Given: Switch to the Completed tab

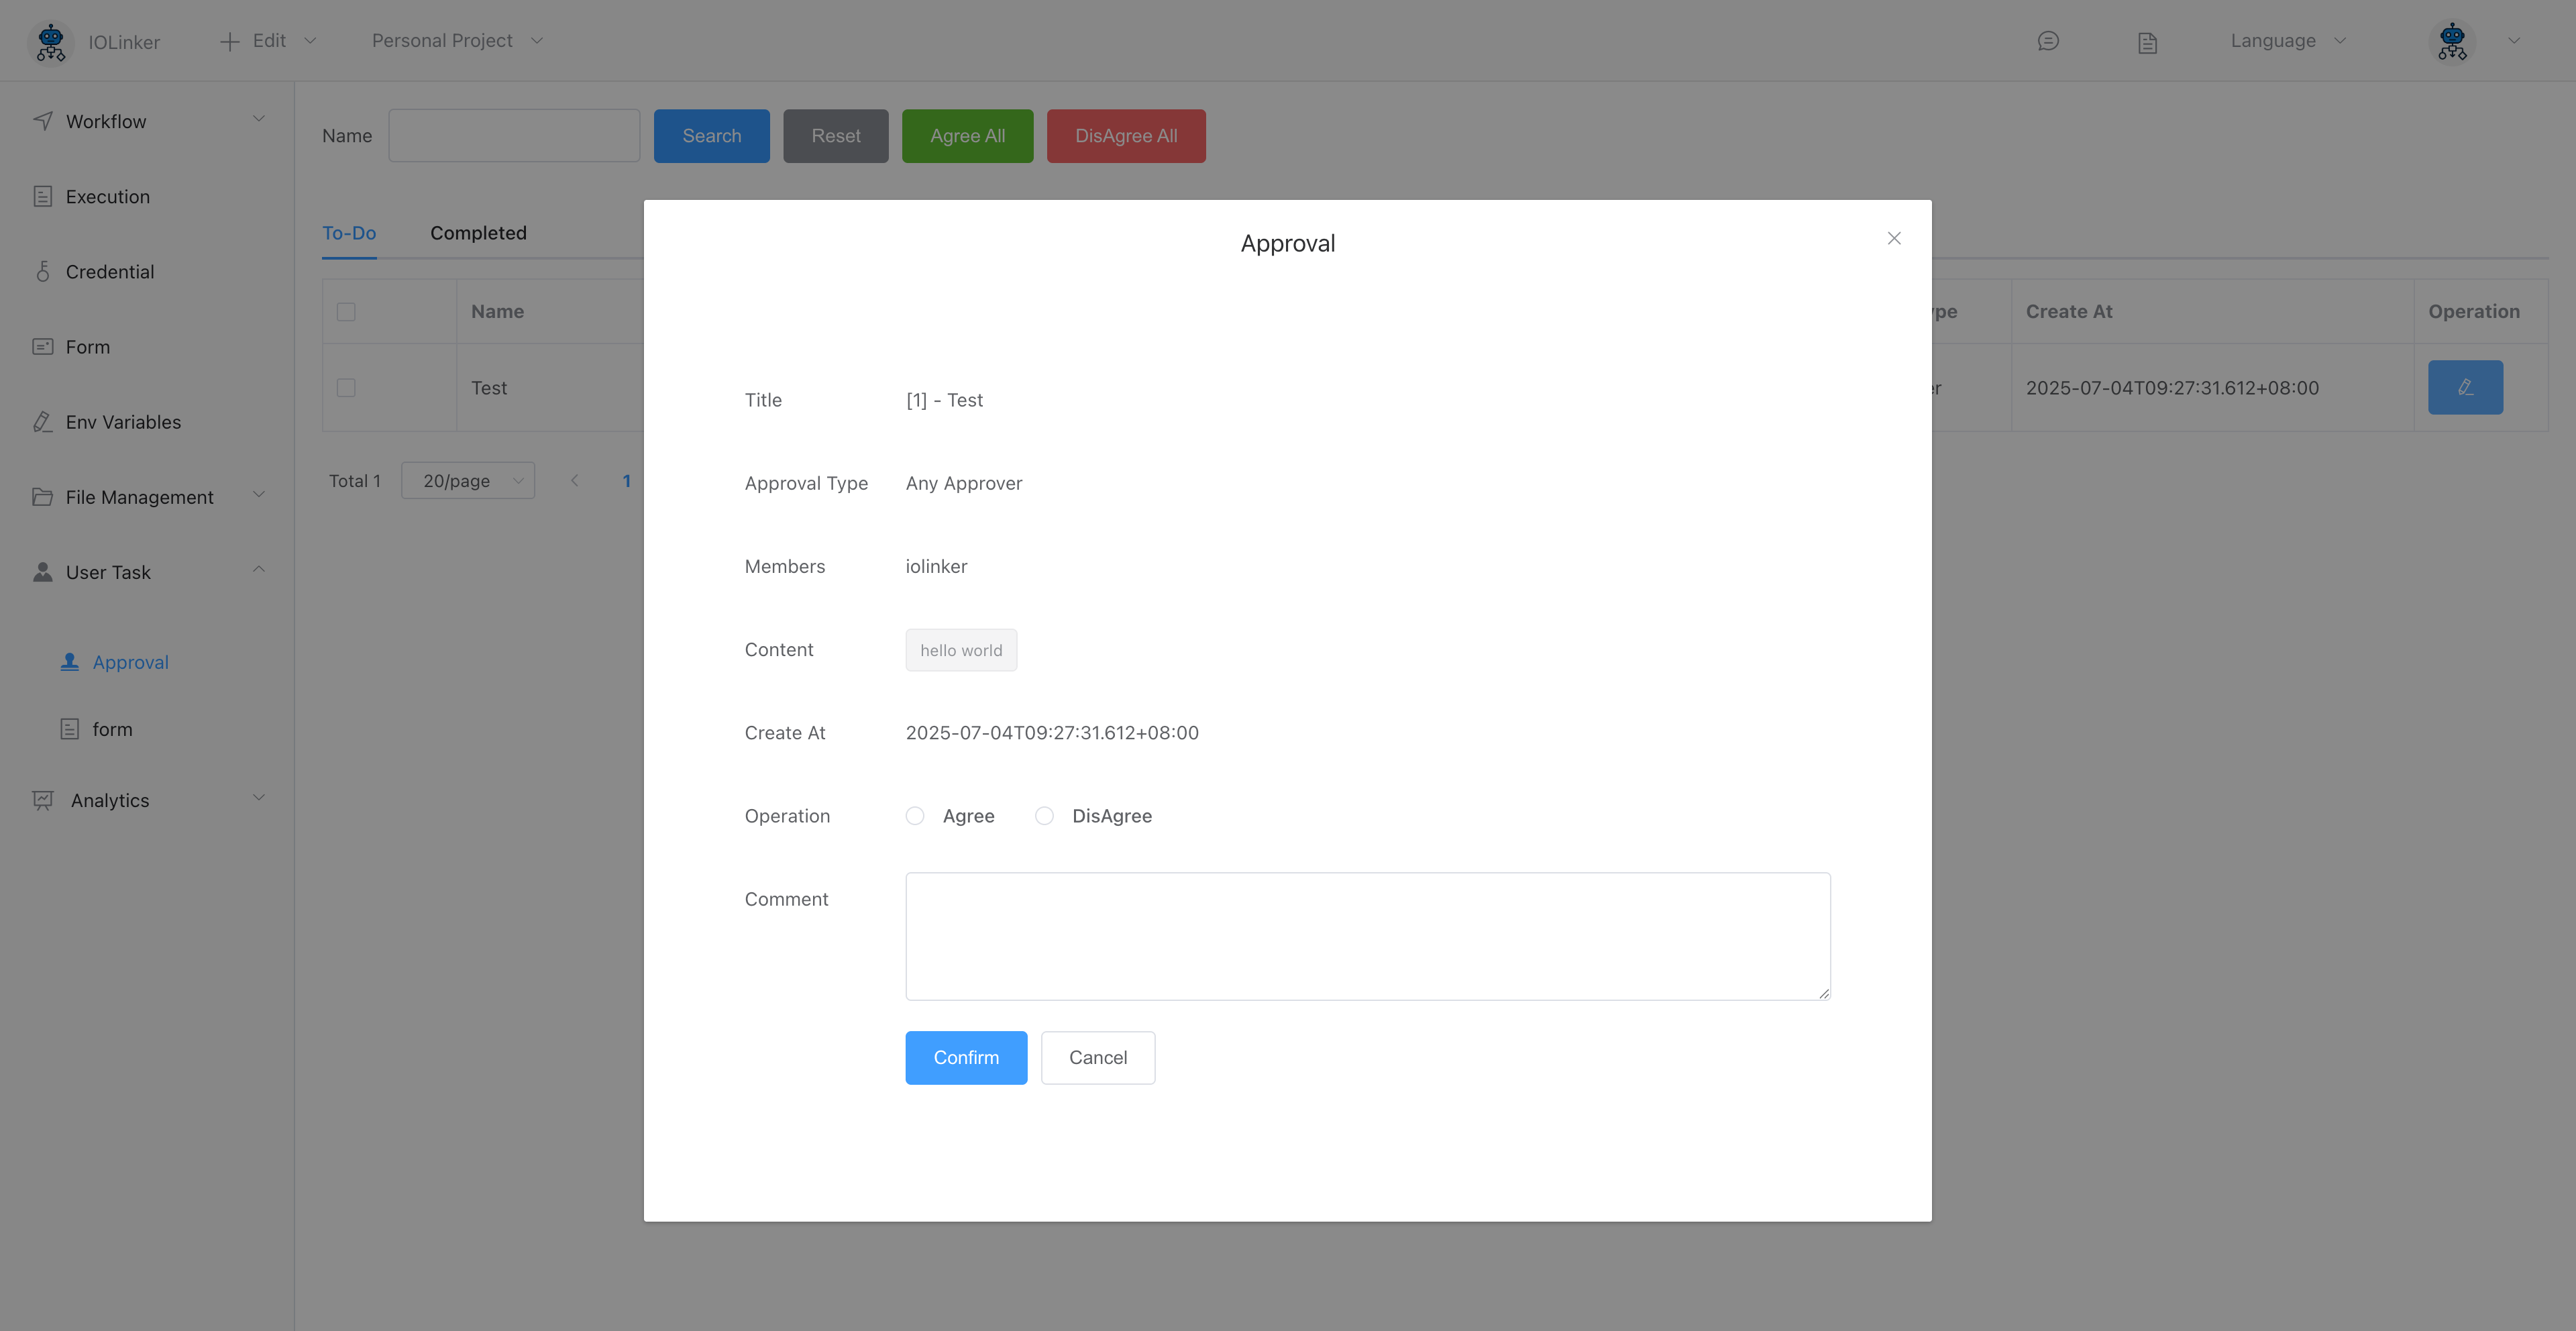Looking at the screenshot, I should pyautogui.click(x=478, y=233).
